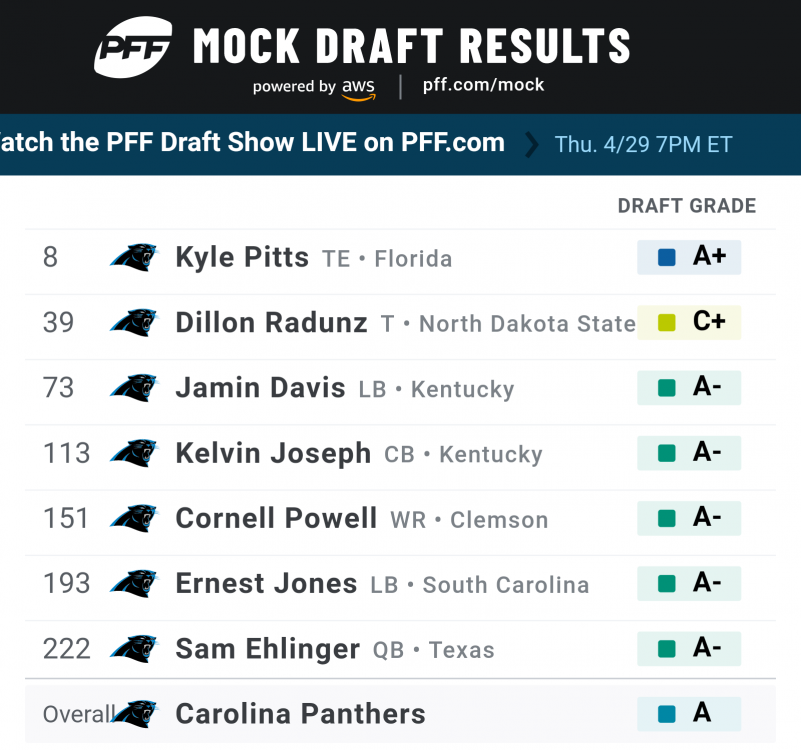Select the Kyle Pitts player name
The image size is (801, 750).
pos(242,258)
